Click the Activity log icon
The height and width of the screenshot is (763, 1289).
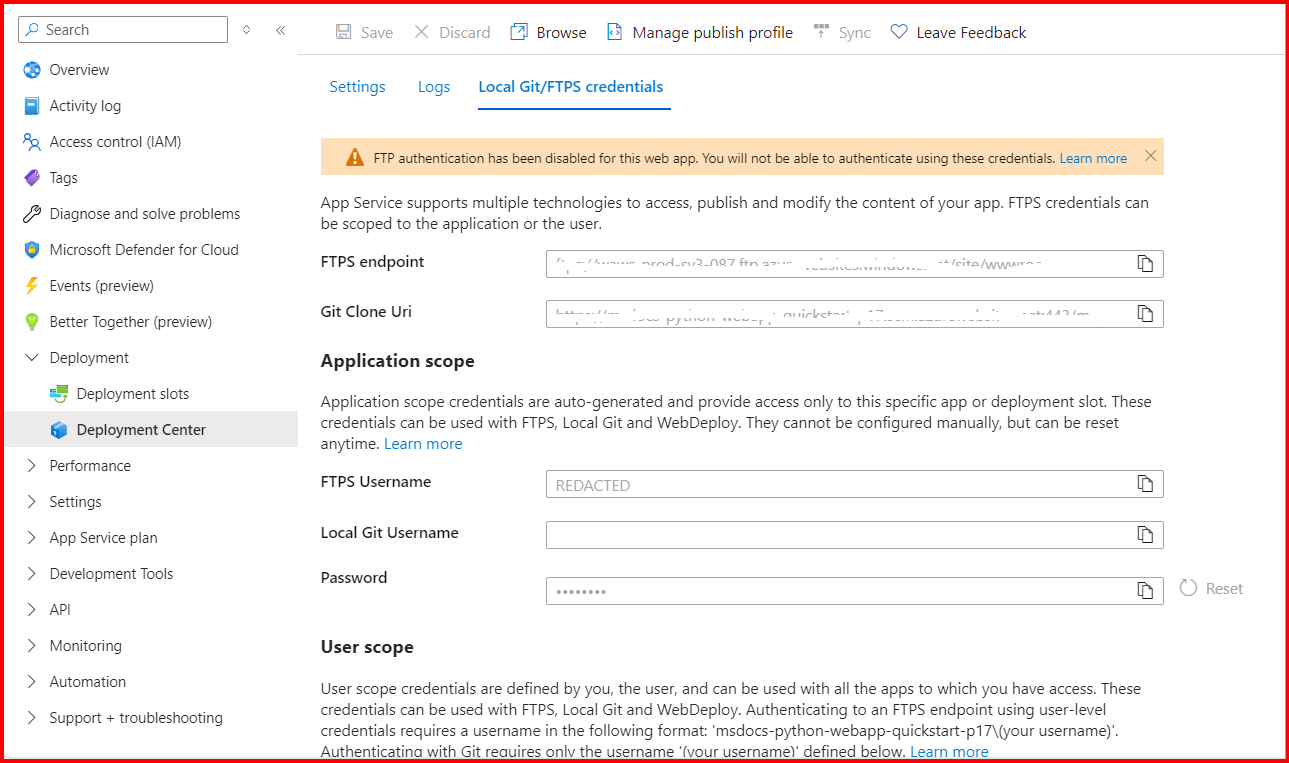click(32, 106)
